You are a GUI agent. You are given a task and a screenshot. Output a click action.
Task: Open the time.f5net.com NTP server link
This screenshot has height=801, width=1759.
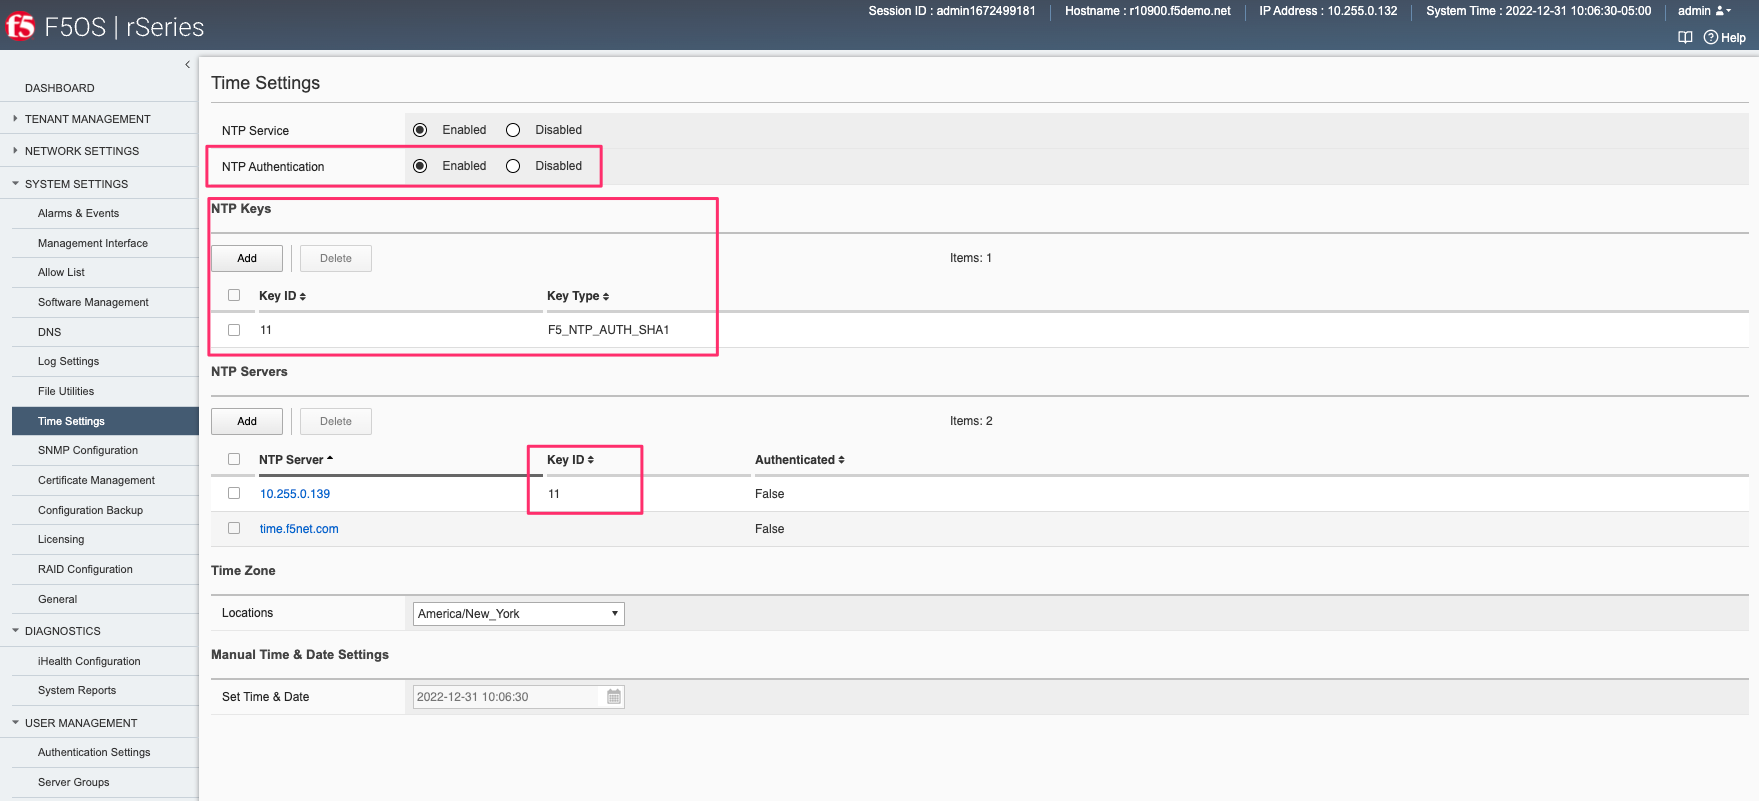click(299, 529)
